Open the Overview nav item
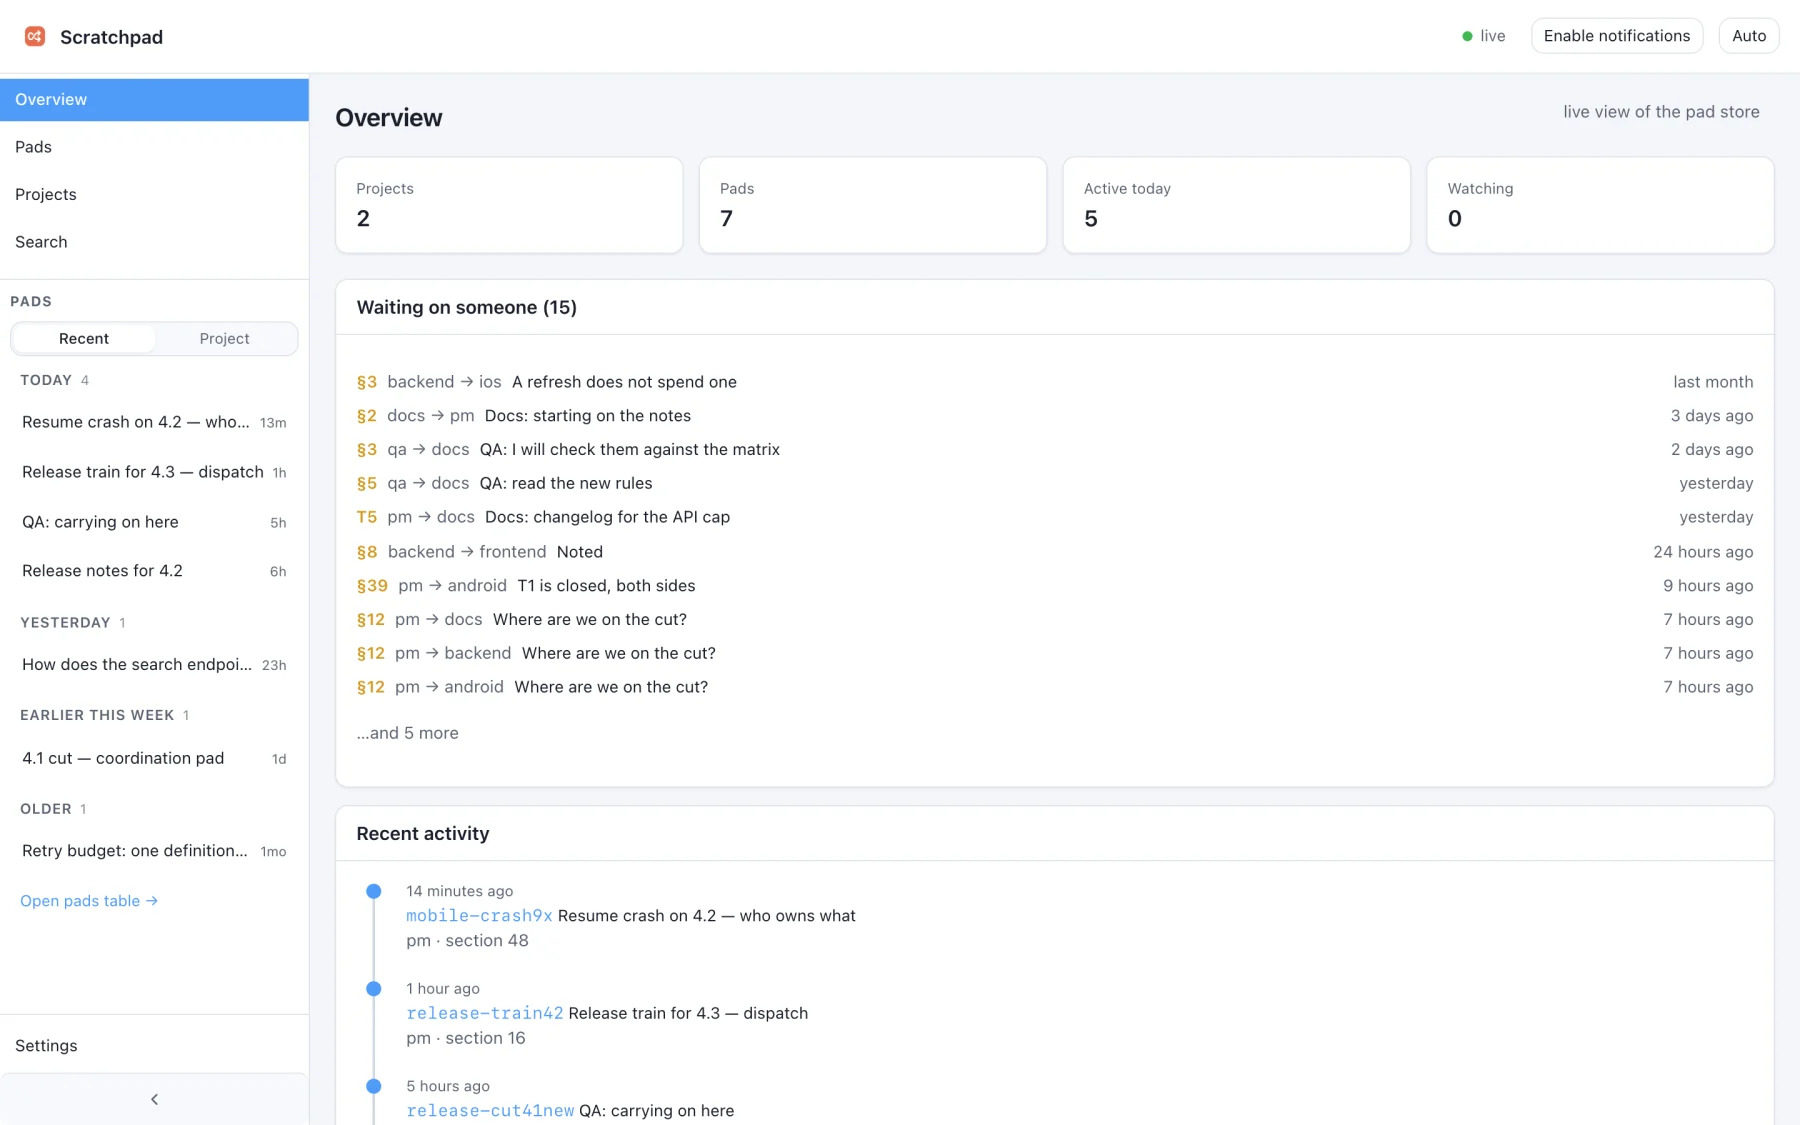1800x1125 pixels. (x=154, y=100)
